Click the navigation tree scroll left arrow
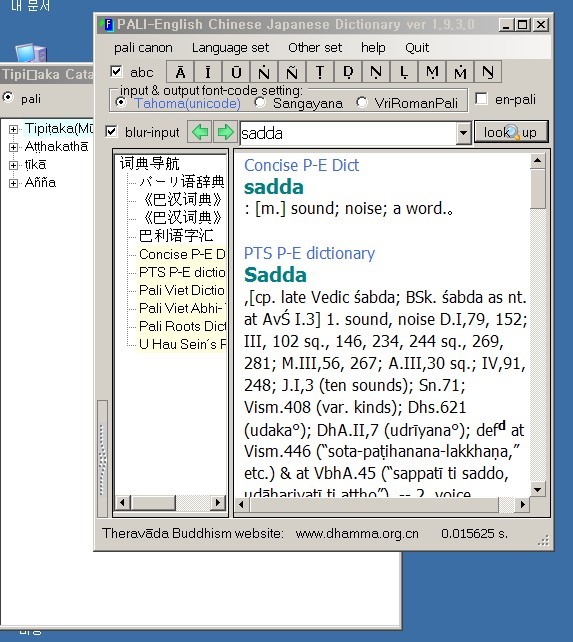573x642 pixels. click(x=122, y=502)
